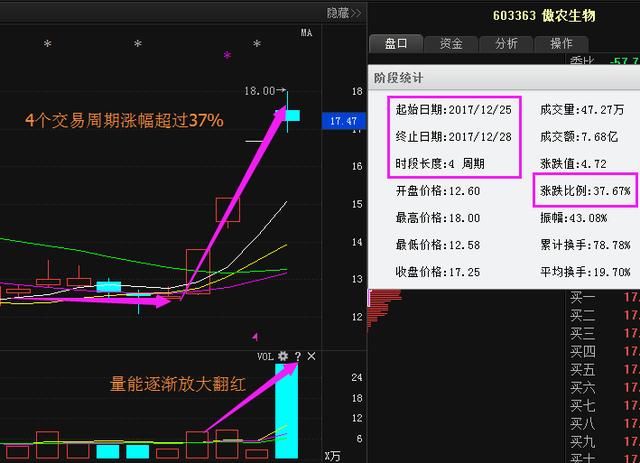Switch to the 分析 tab
This screenshot has width=640, height=463.
[506, 43]
